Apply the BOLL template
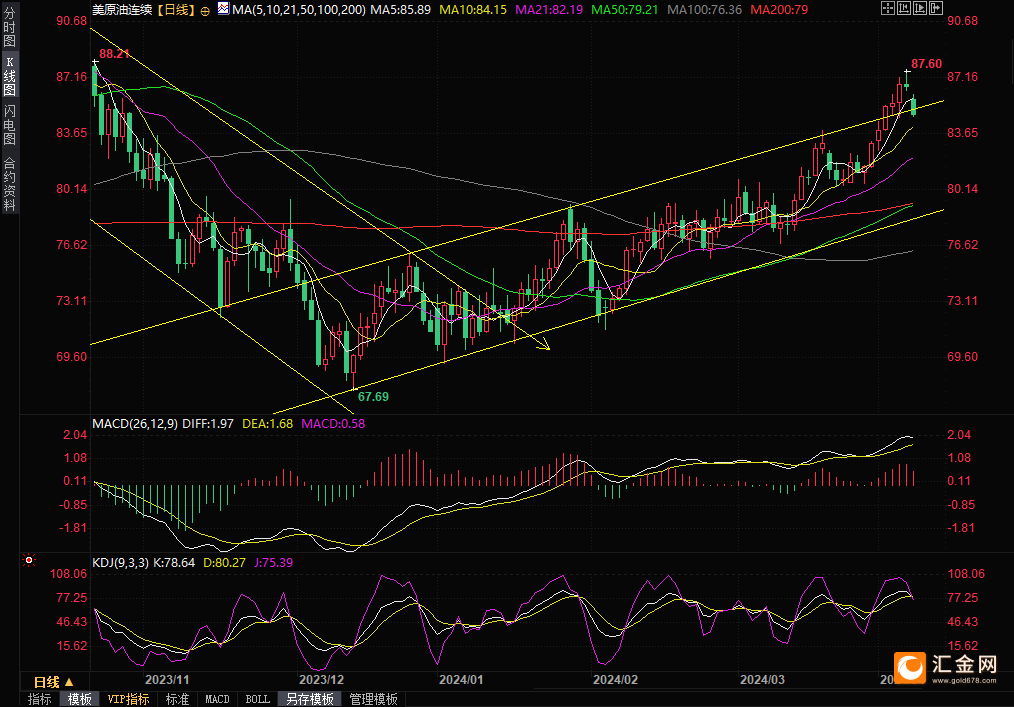The image size is (1014, 707). 257,699
